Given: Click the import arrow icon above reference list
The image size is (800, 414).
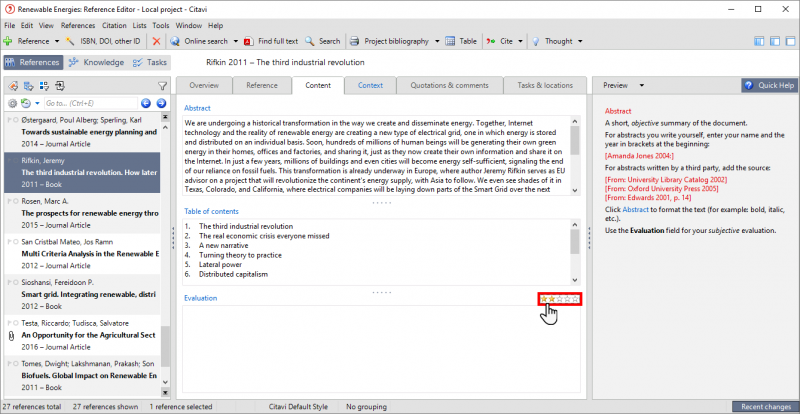Looking at the screenshot, I should pos(60,86).
